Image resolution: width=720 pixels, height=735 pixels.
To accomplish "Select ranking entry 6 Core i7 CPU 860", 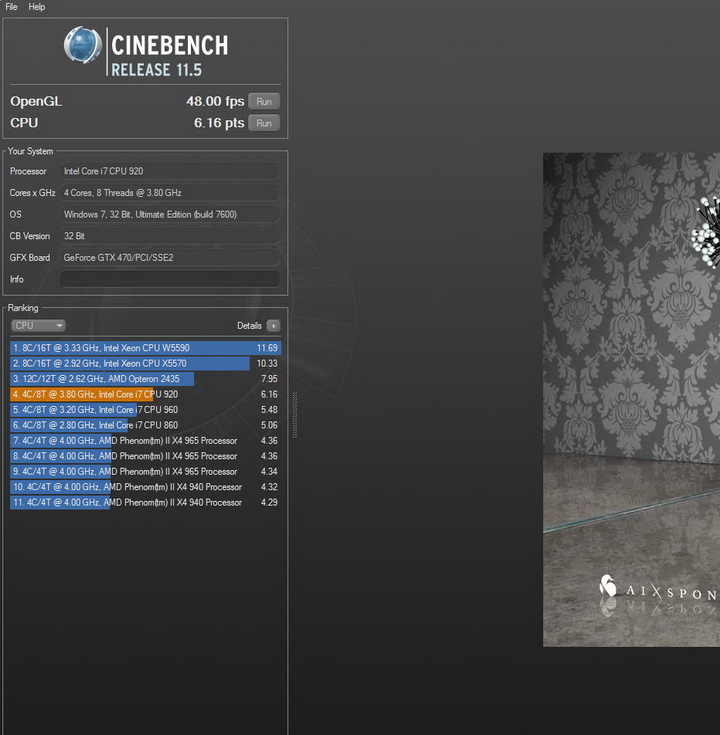I will (x=145, y=425).
